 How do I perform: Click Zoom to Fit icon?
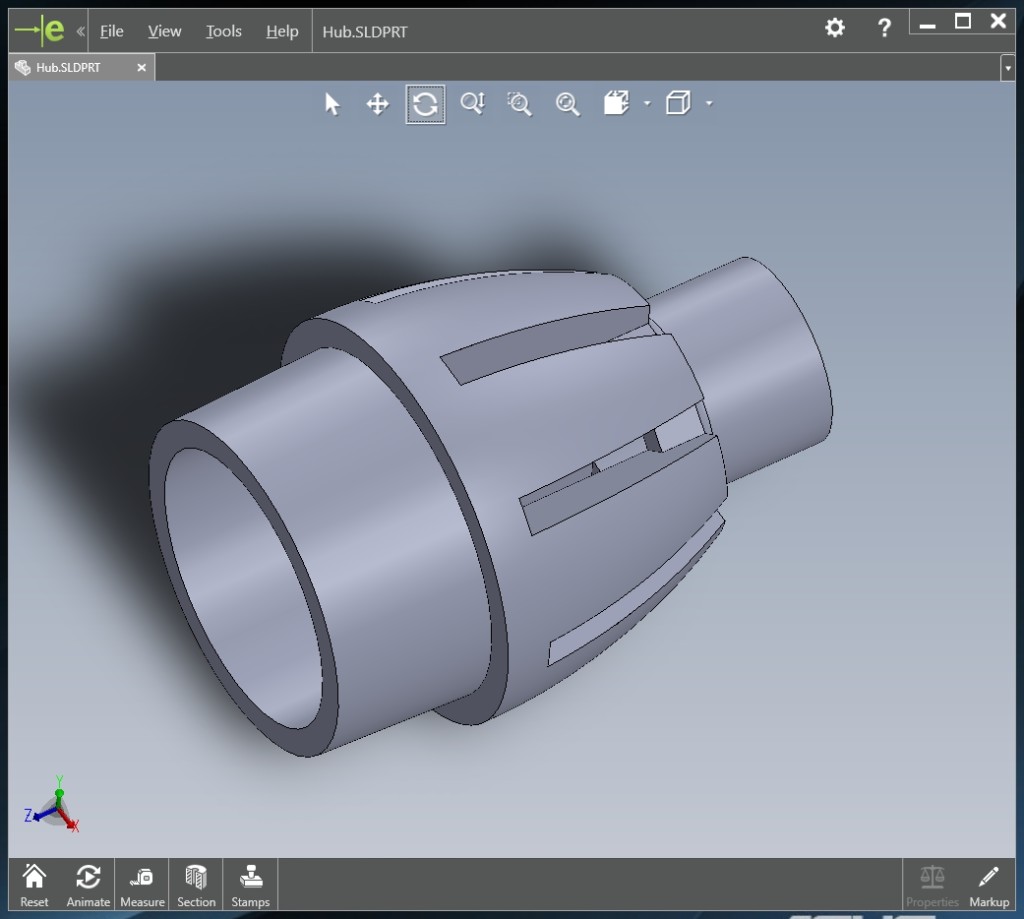[x=568, y=104]
